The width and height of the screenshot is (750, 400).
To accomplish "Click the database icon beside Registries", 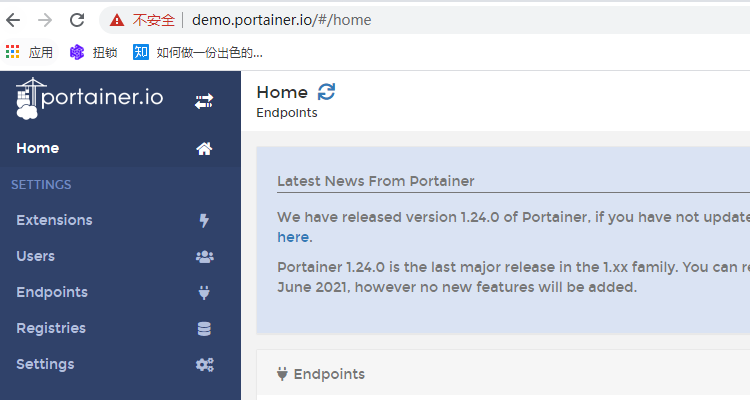I will [204, 329].
